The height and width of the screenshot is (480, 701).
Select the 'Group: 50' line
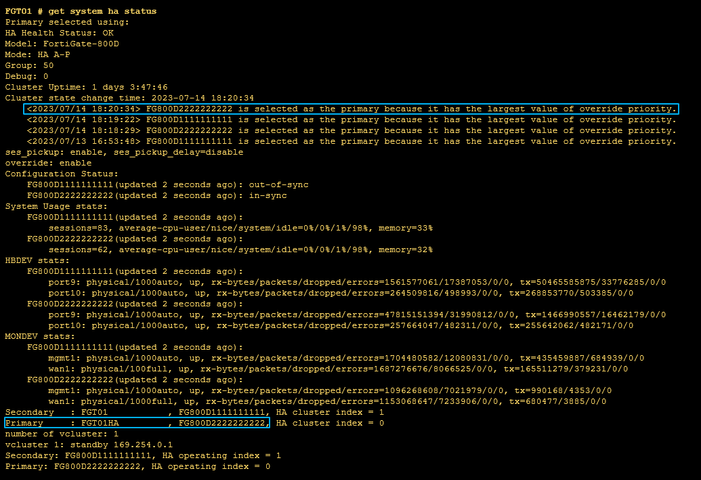coord(30,65)
